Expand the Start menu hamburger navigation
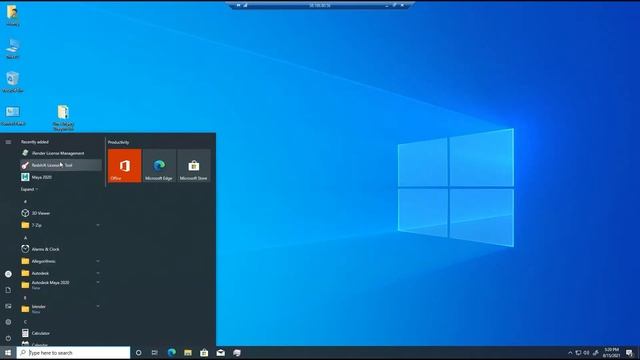 8,142
